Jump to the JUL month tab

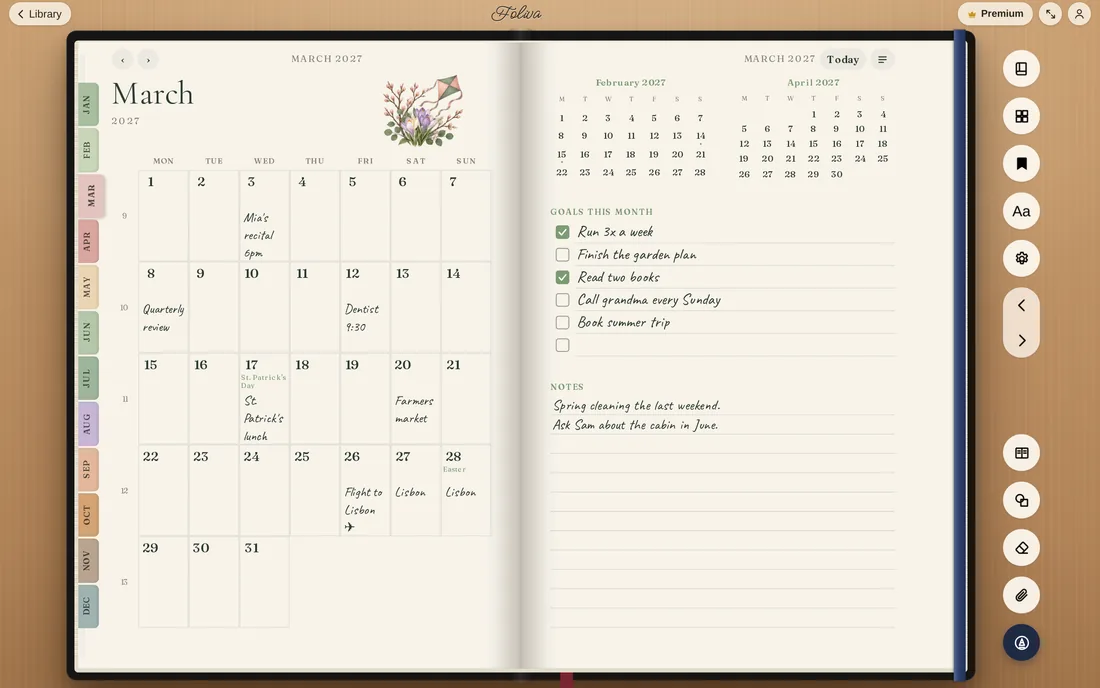[88, 378]
